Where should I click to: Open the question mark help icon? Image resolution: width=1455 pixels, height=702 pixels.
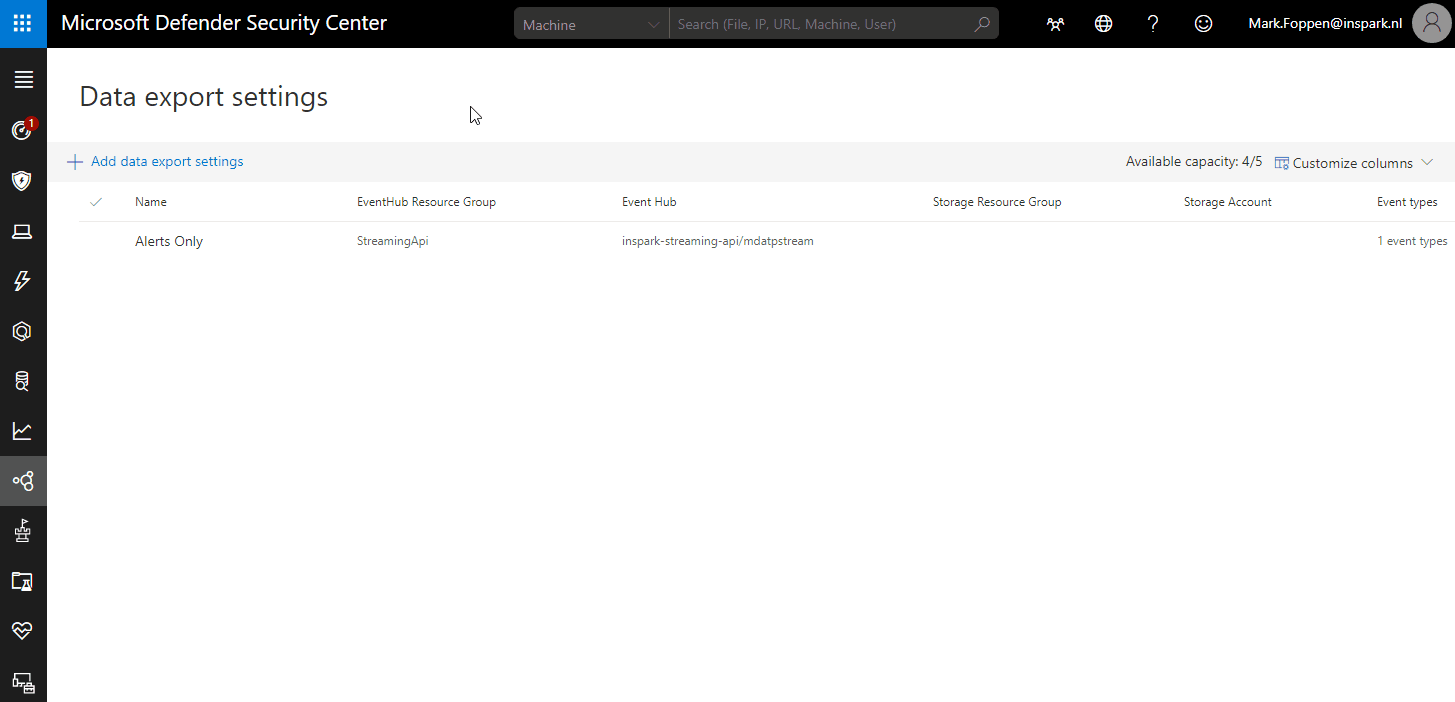1153,24
